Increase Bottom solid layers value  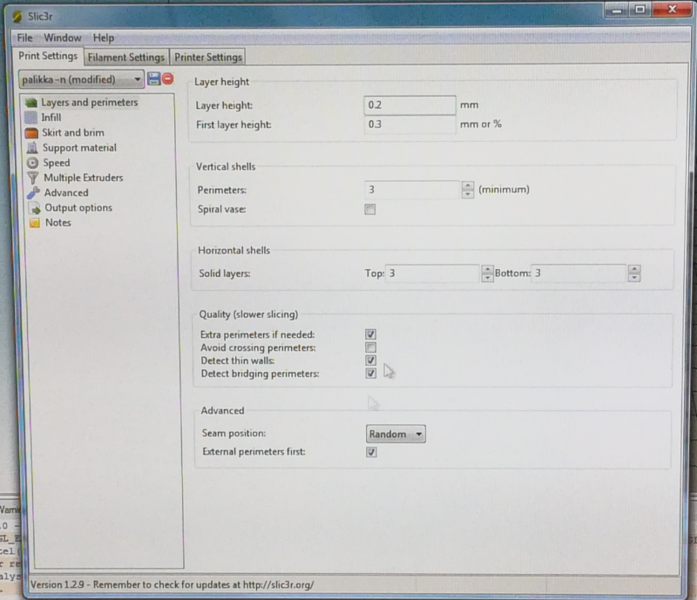tap(634, 269)
